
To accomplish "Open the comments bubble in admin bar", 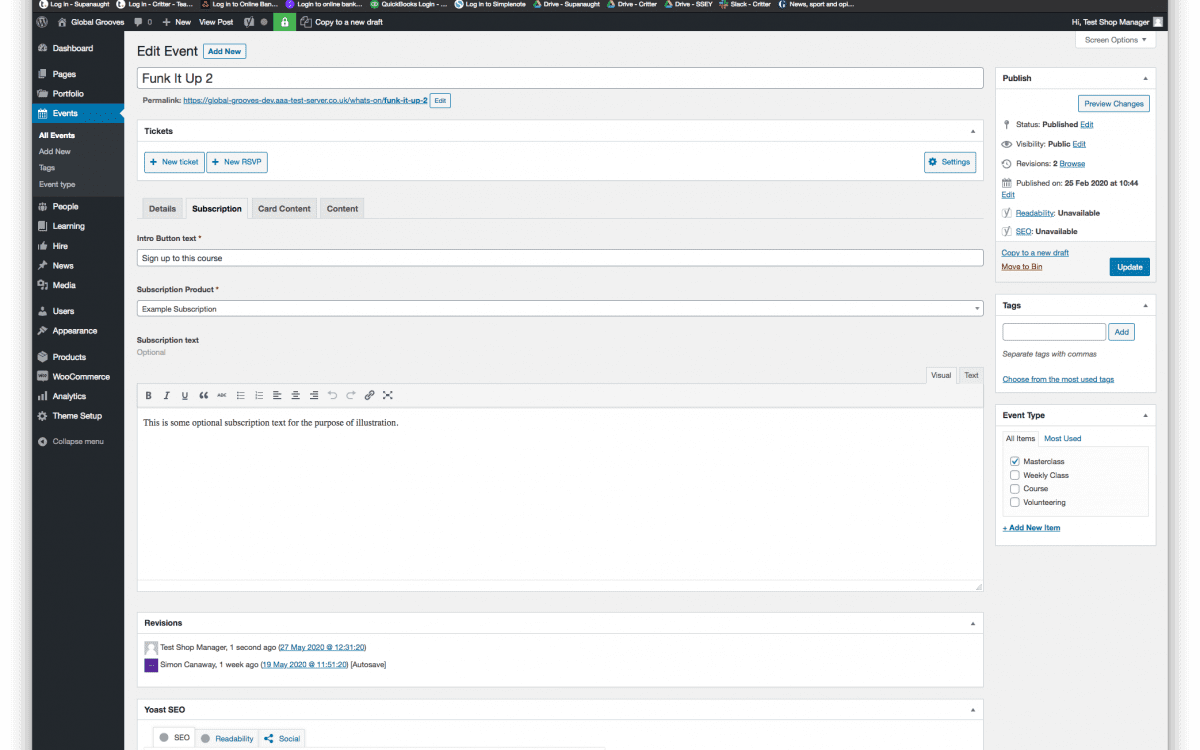I will (143, 21).
